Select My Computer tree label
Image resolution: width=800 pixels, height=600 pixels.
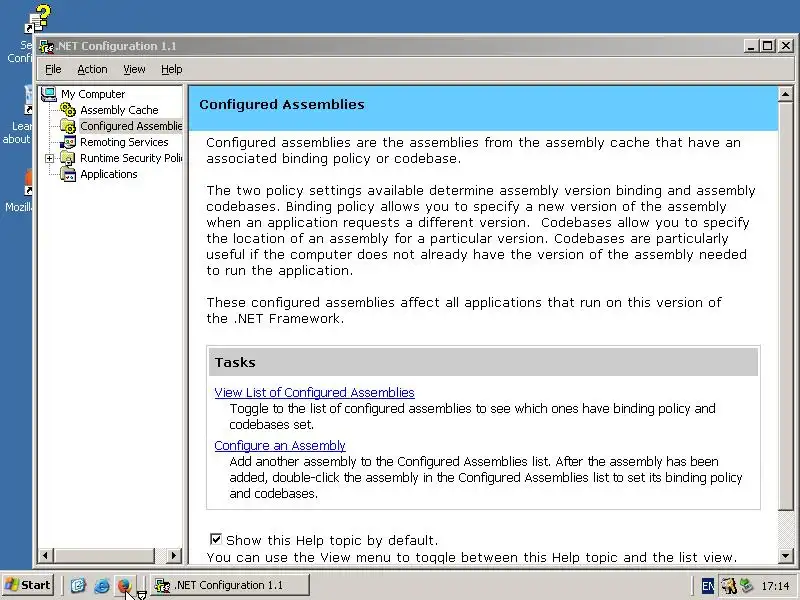(93, 94)
